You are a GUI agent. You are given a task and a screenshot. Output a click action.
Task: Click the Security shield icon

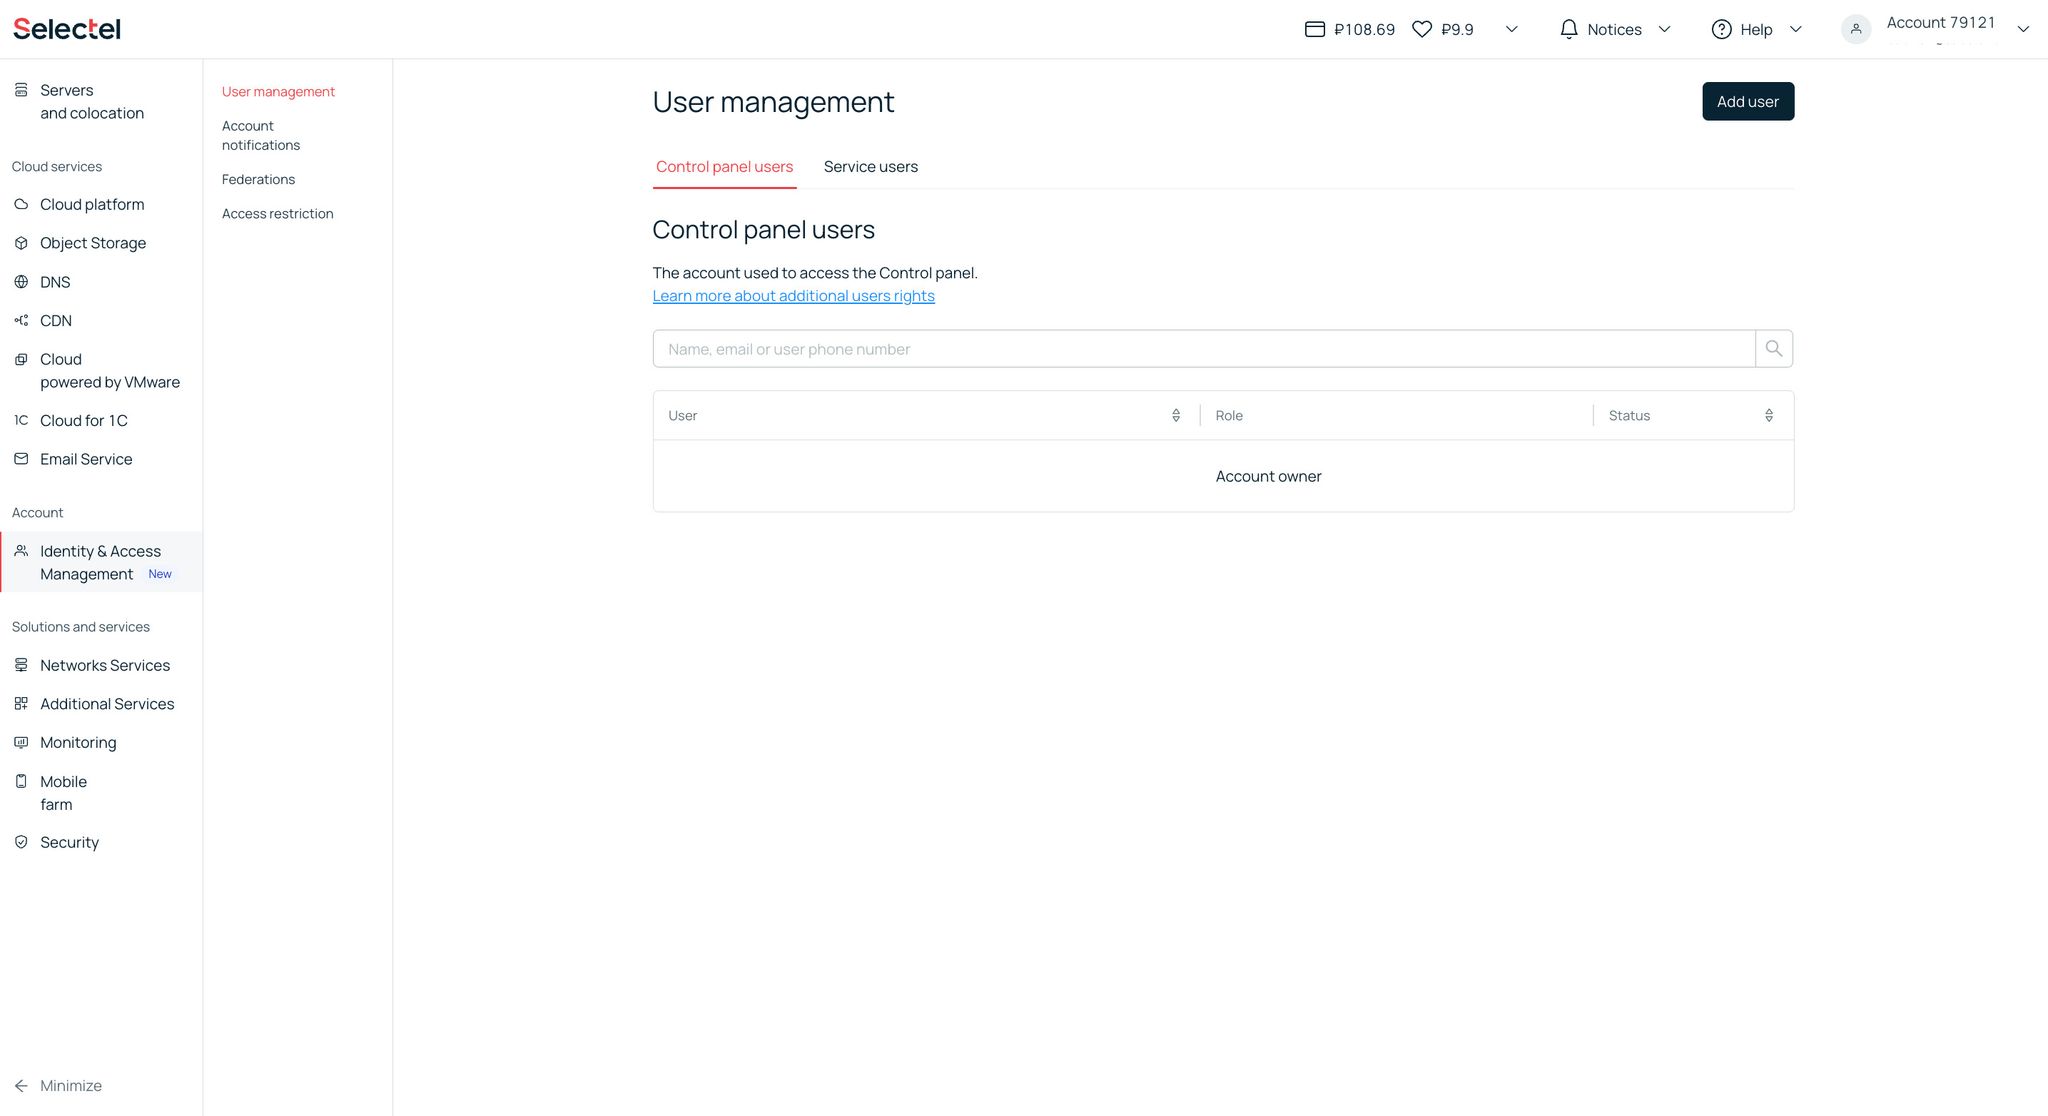(x=21, y=842)
